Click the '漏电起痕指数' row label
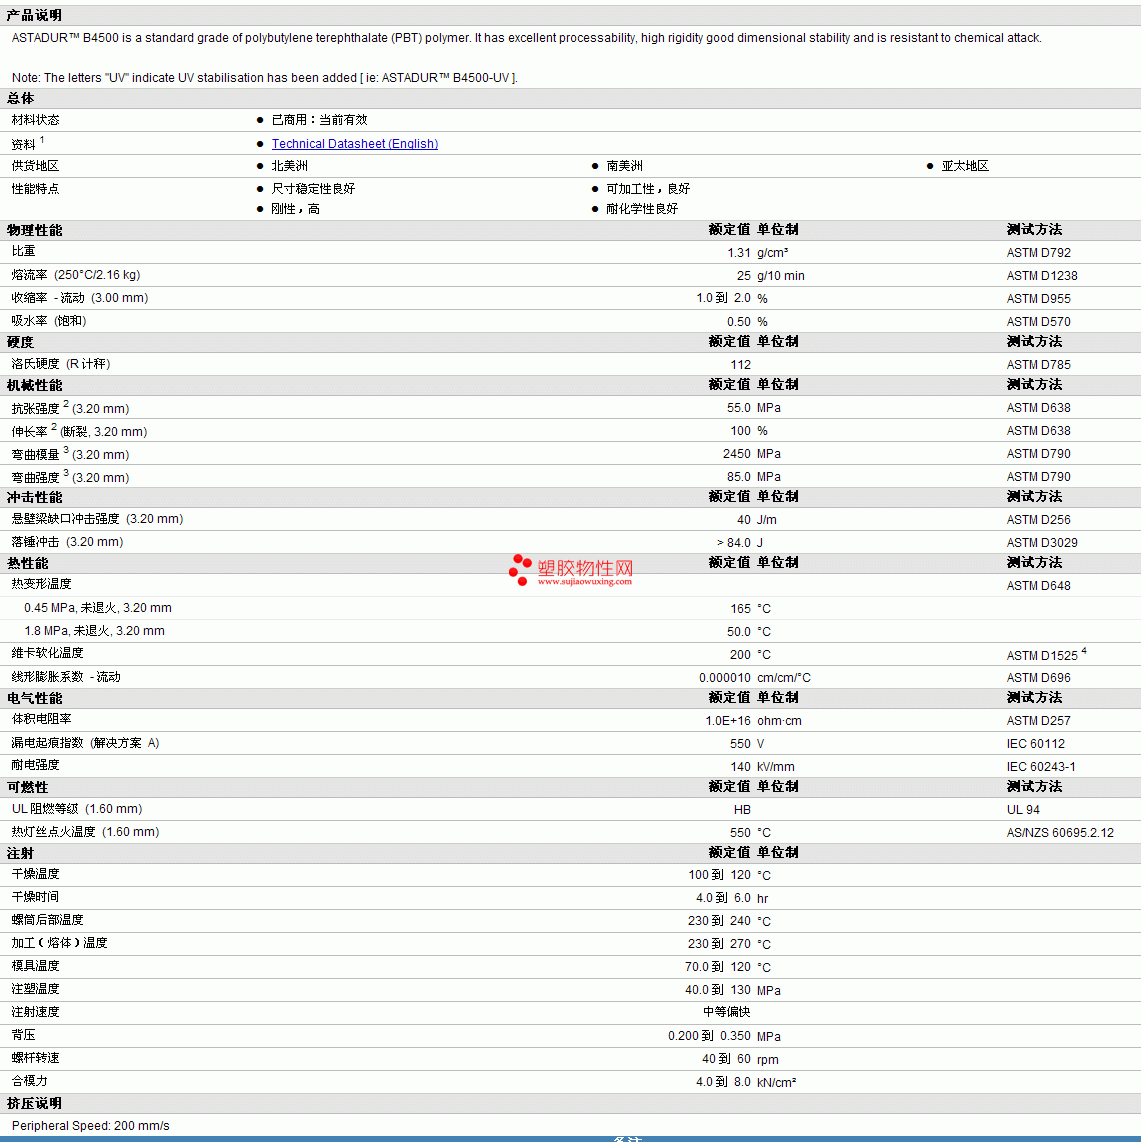 pos(47,743)
